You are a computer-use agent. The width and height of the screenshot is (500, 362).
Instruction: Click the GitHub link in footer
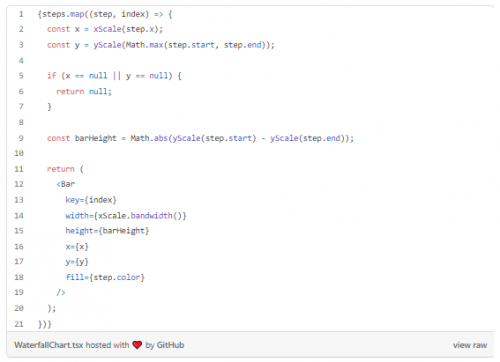(x=170, y=345)
